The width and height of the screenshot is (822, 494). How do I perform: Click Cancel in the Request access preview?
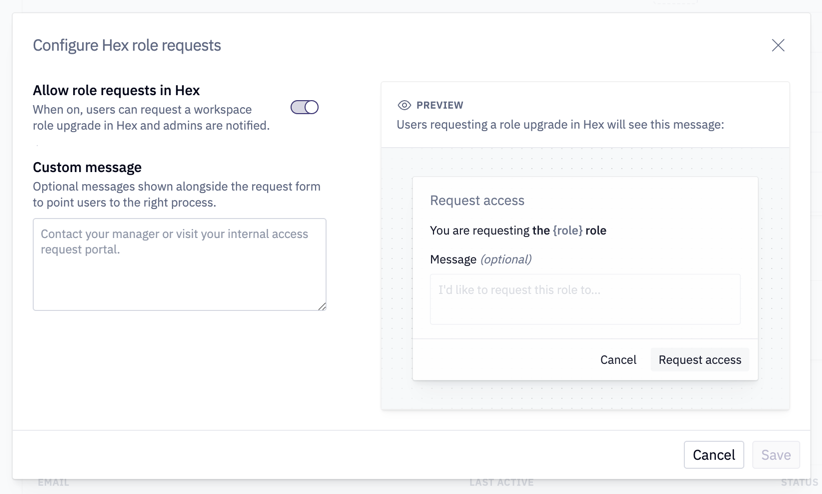pos(618,360)
